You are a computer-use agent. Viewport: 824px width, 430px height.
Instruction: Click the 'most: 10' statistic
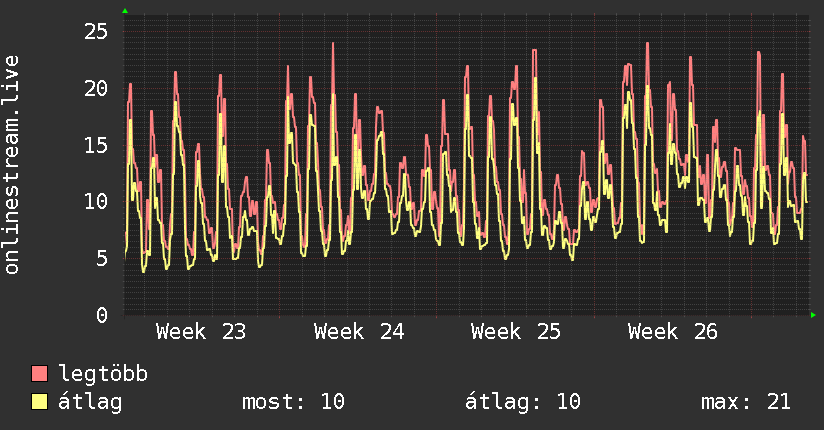[x=293, y=402]
